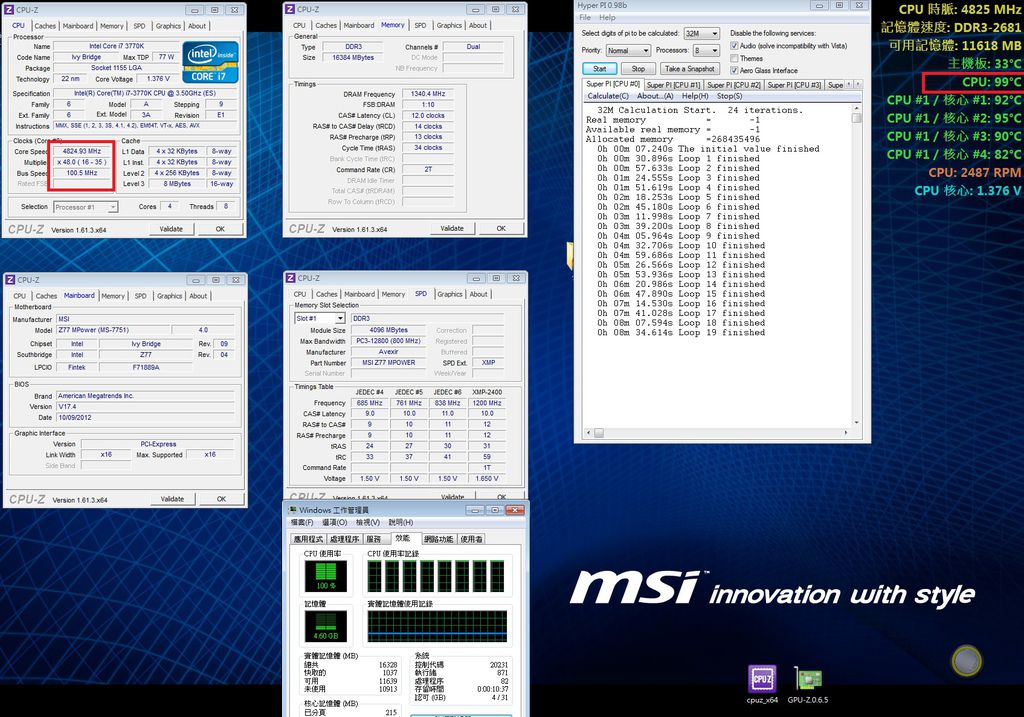Click OK in the CPU-Z Memory window

(501, 229)
